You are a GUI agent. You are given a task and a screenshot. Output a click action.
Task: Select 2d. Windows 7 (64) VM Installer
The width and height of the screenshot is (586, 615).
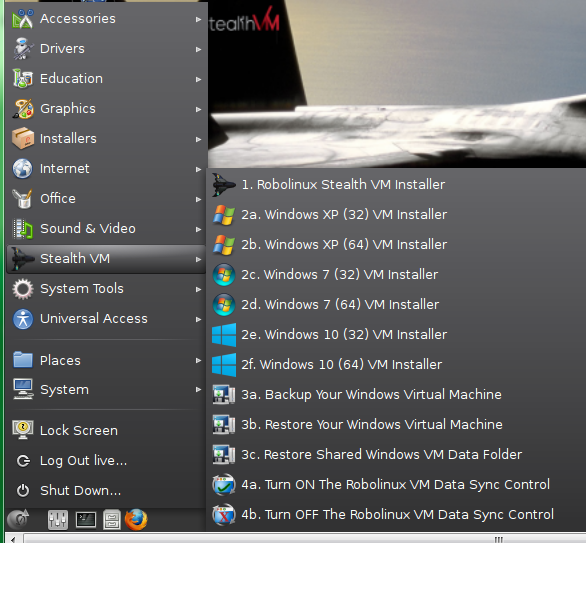tap(396, 305)
